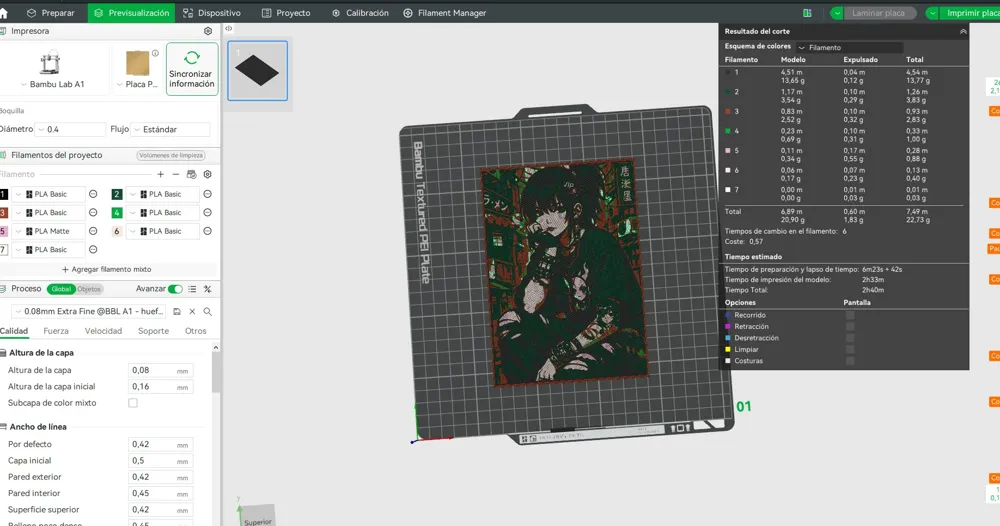This screenshot has height=526, width=1000.
Task: Select the Bambu Lab A1 printer image
Action: pos(50,62)
